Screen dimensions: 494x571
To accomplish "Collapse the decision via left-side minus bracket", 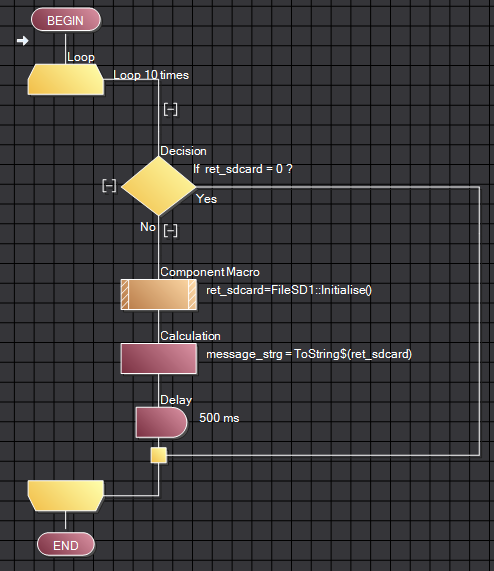I will (109, 186).
